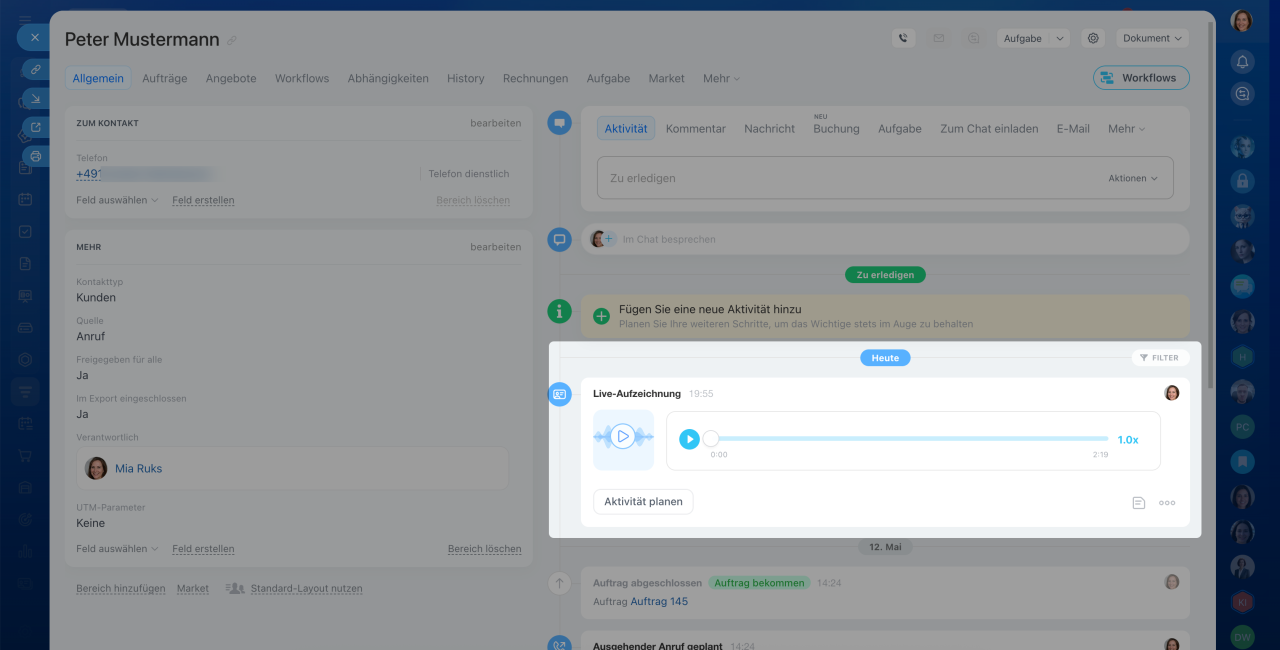Screen dimensions: 1280x650
Task: Open the Workflows button at top right
Action: pyautogui.click(x=1141, y=78)
